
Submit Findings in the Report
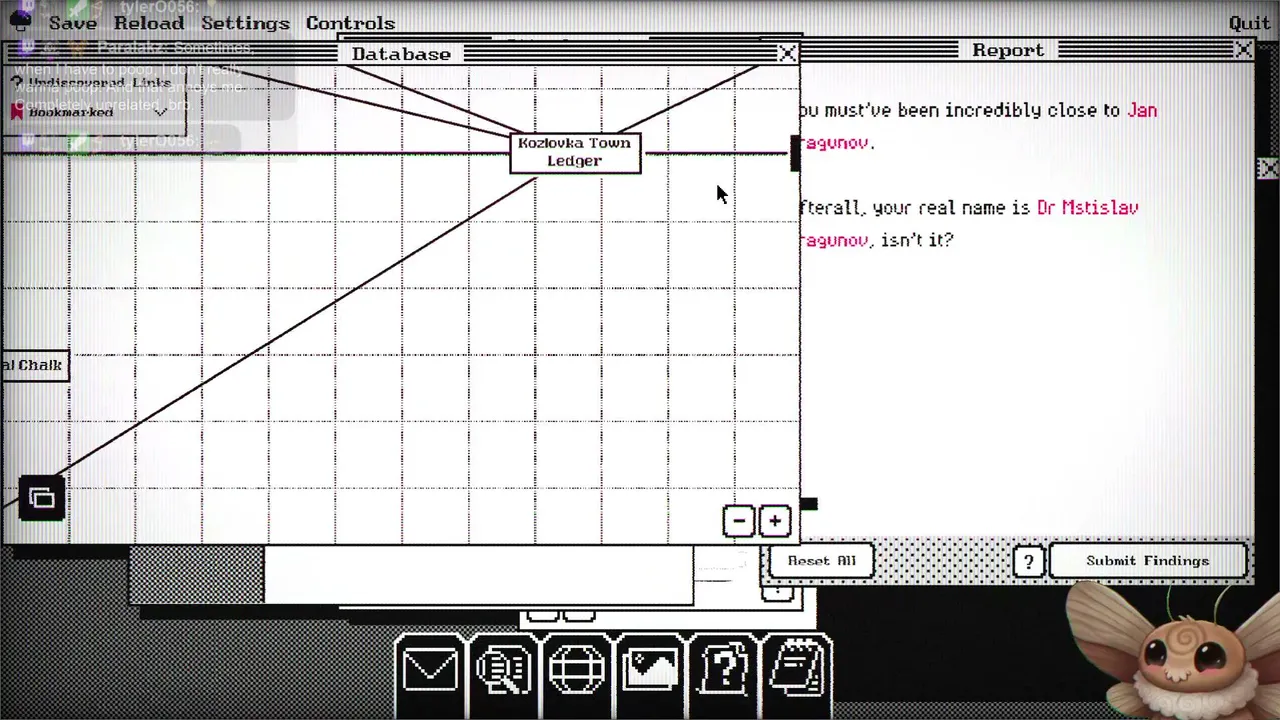tap(1148, 561)
